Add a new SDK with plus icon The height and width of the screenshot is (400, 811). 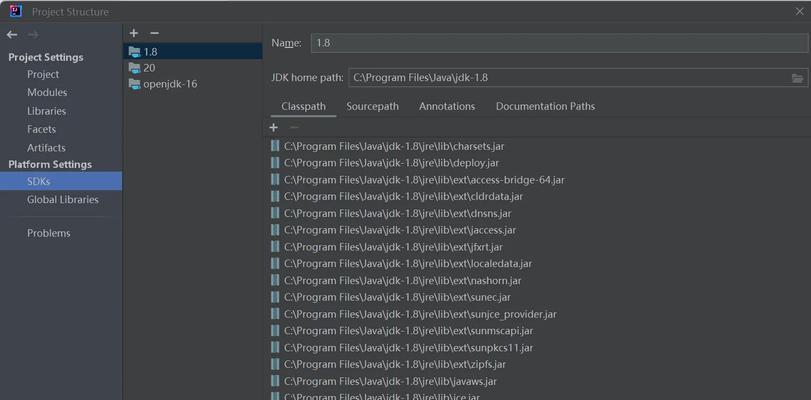(134, 33)
